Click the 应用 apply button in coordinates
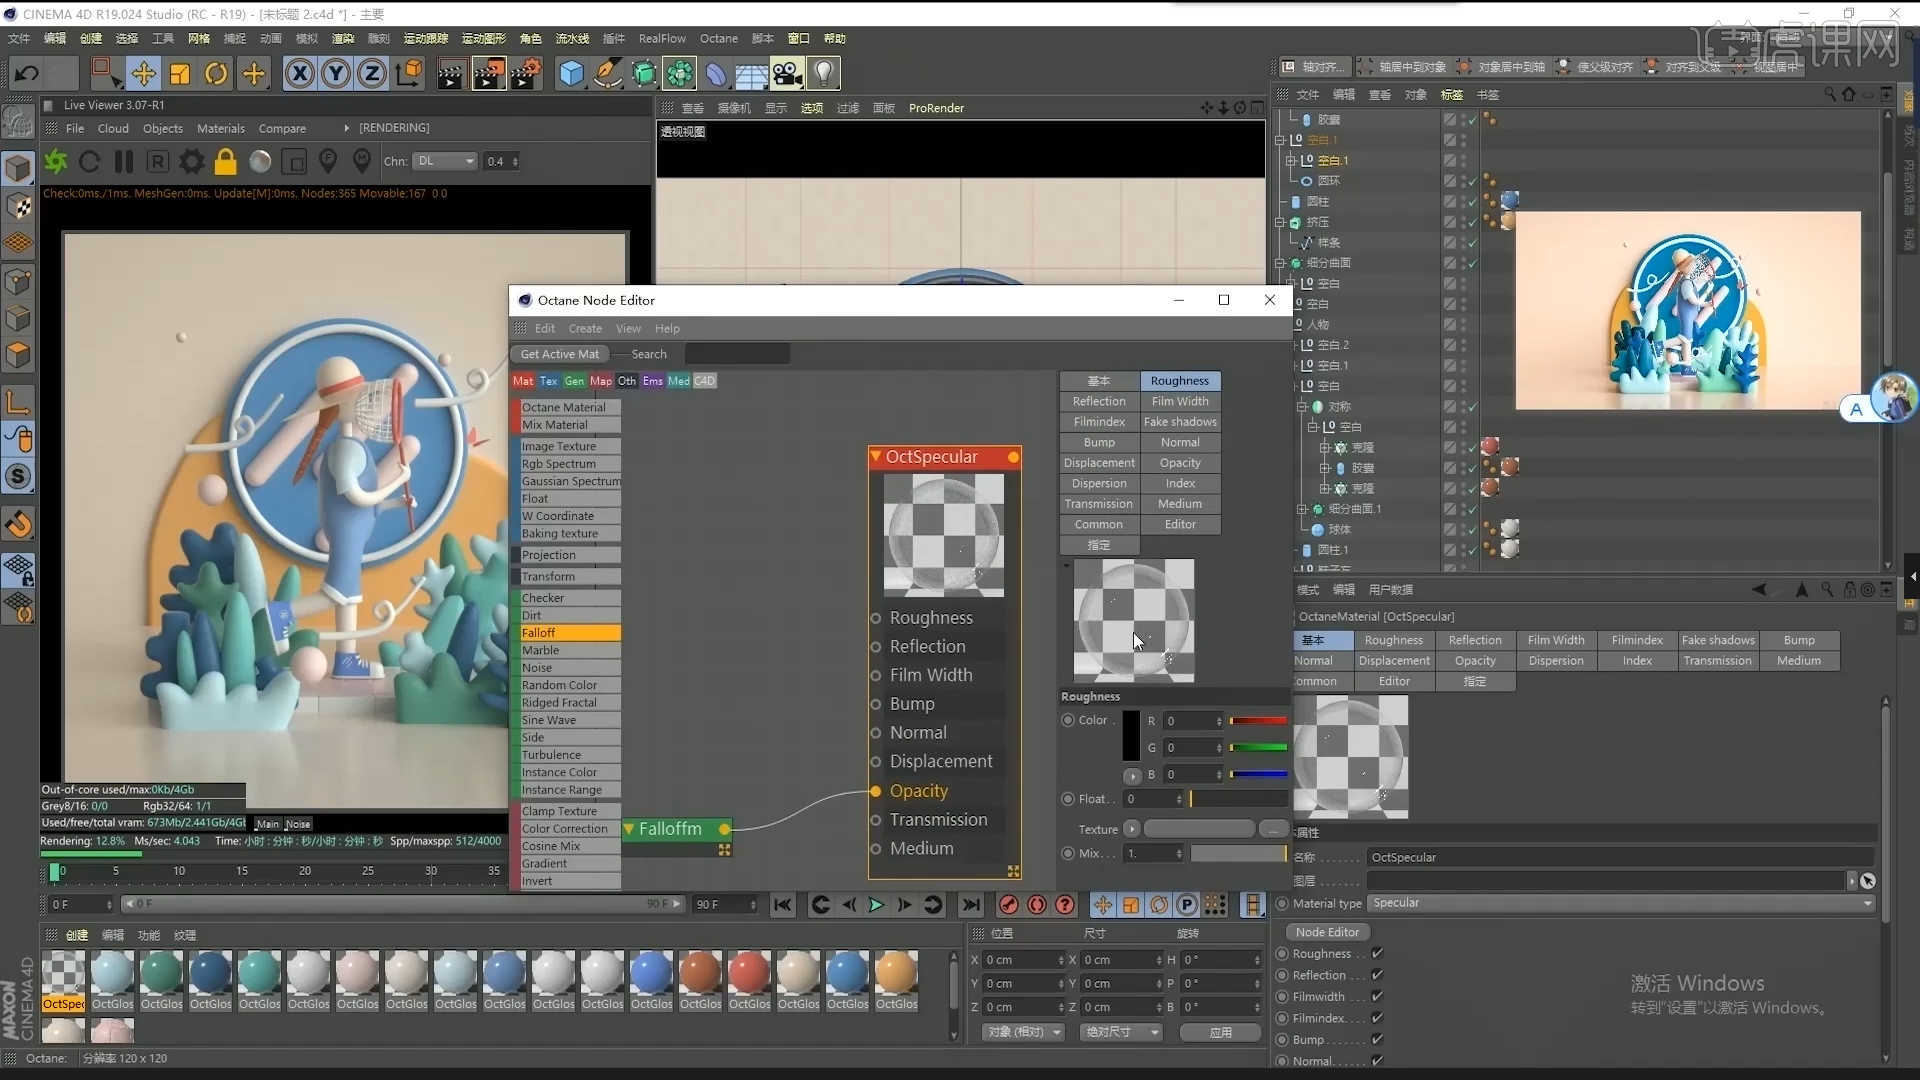 pos(1220,1032)
